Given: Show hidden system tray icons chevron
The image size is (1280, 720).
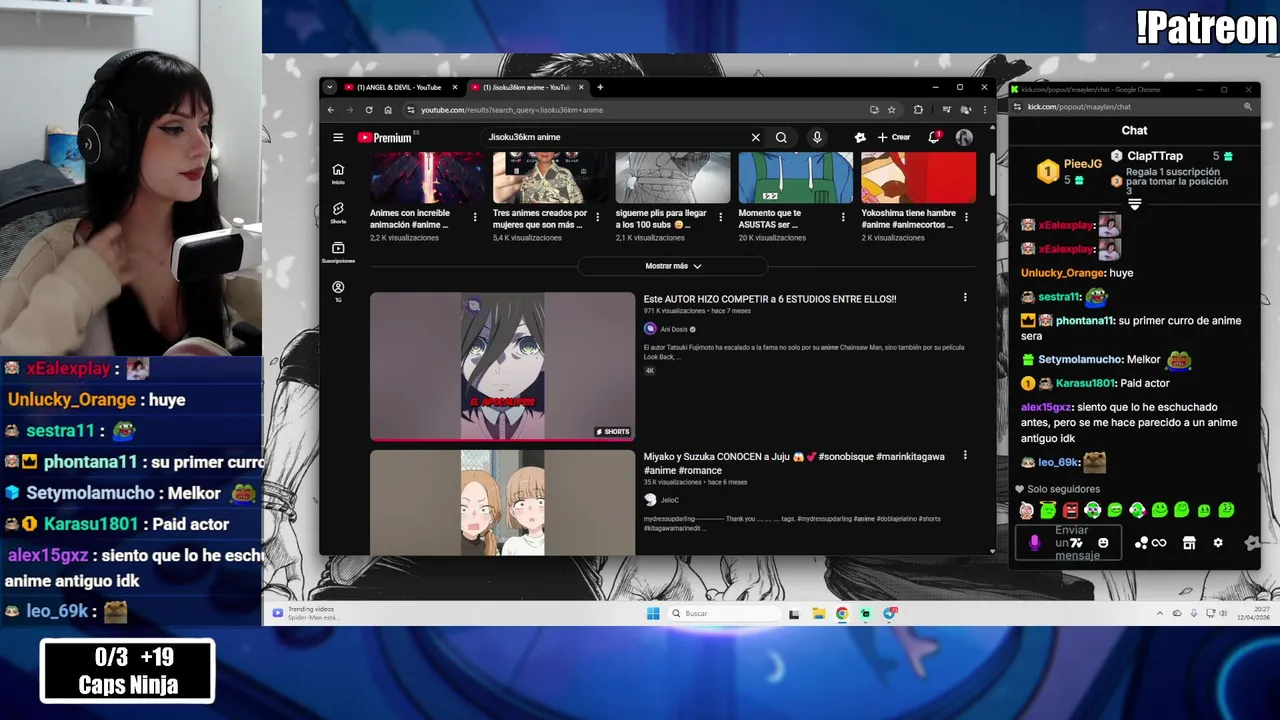Looking at the screenshot, I should tap(1160, 614).
